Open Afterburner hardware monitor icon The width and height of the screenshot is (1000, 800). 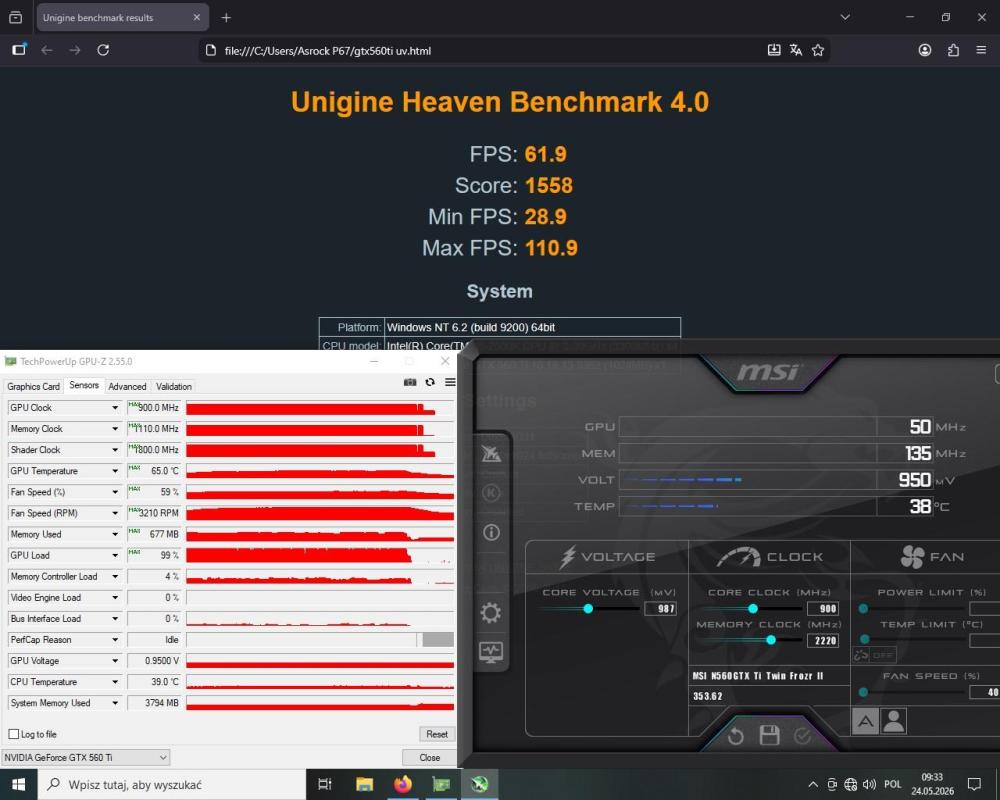click(490, 652)
